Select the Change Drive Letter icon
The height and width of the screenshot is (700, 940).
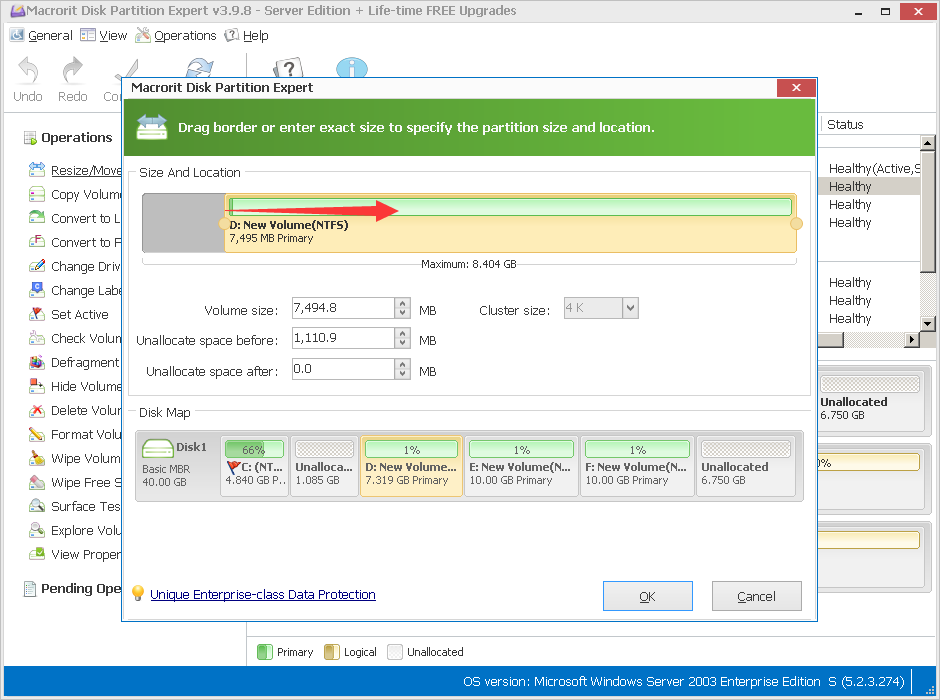point(37,266)
